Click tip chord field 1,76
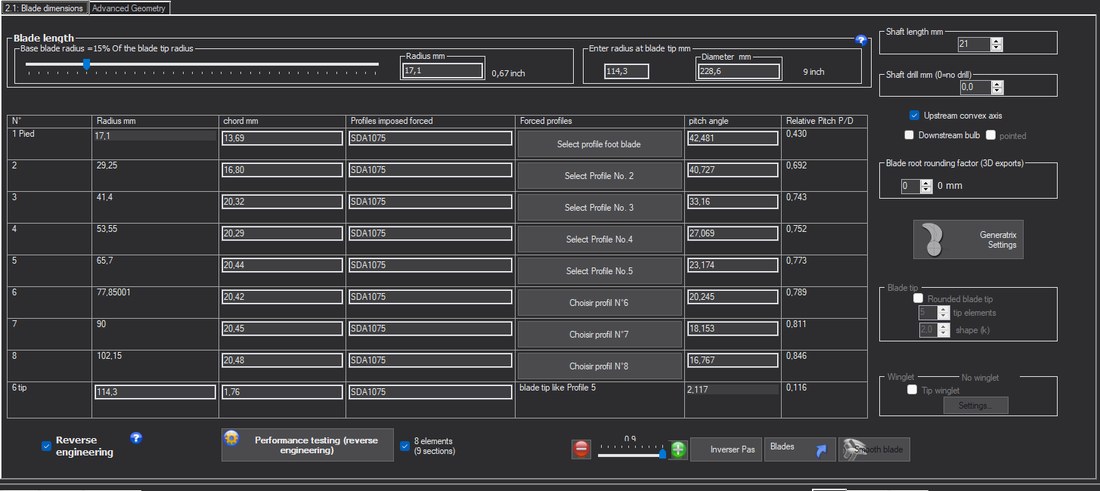This screenshot has height=491, width=1100. point(283,392)
